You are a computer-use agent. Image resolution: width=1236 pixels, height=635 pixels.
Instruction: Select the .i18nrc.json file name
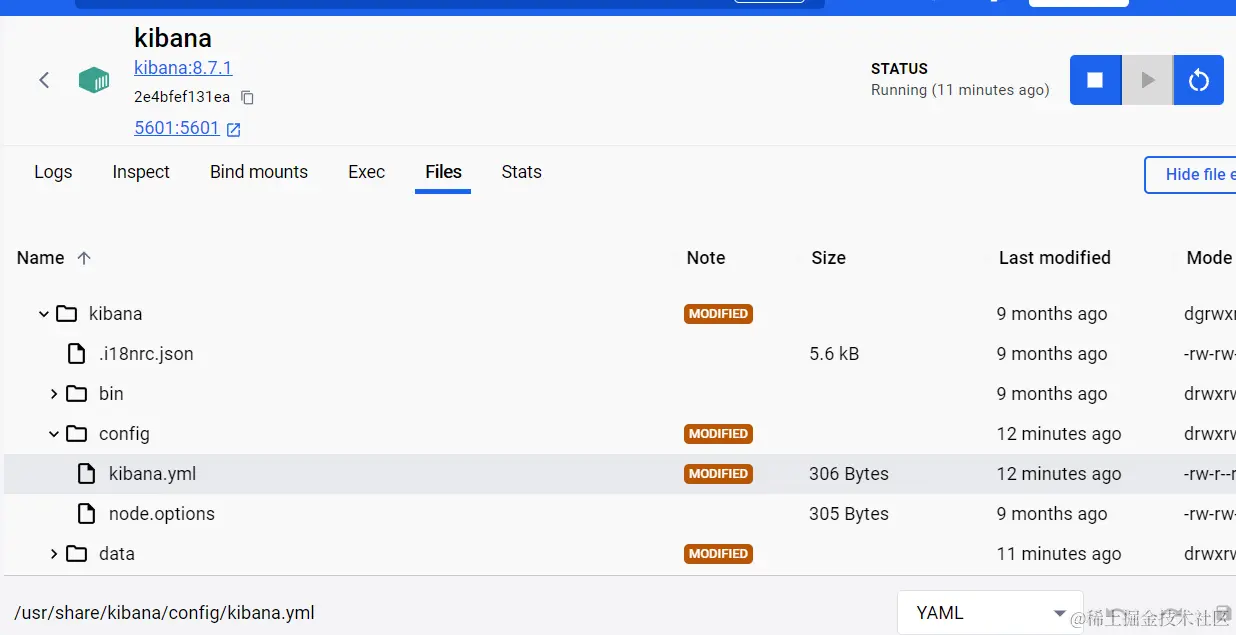click(x=146, y=354)
